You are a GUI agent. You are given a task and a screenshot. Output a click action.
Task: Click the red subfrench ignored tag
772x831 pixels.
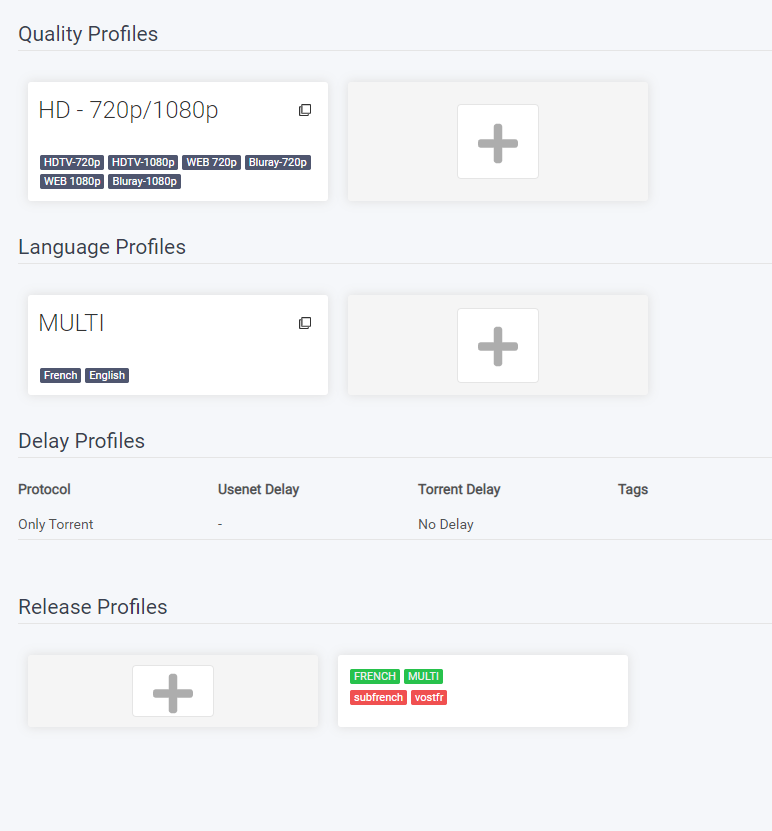click(379, 697)
